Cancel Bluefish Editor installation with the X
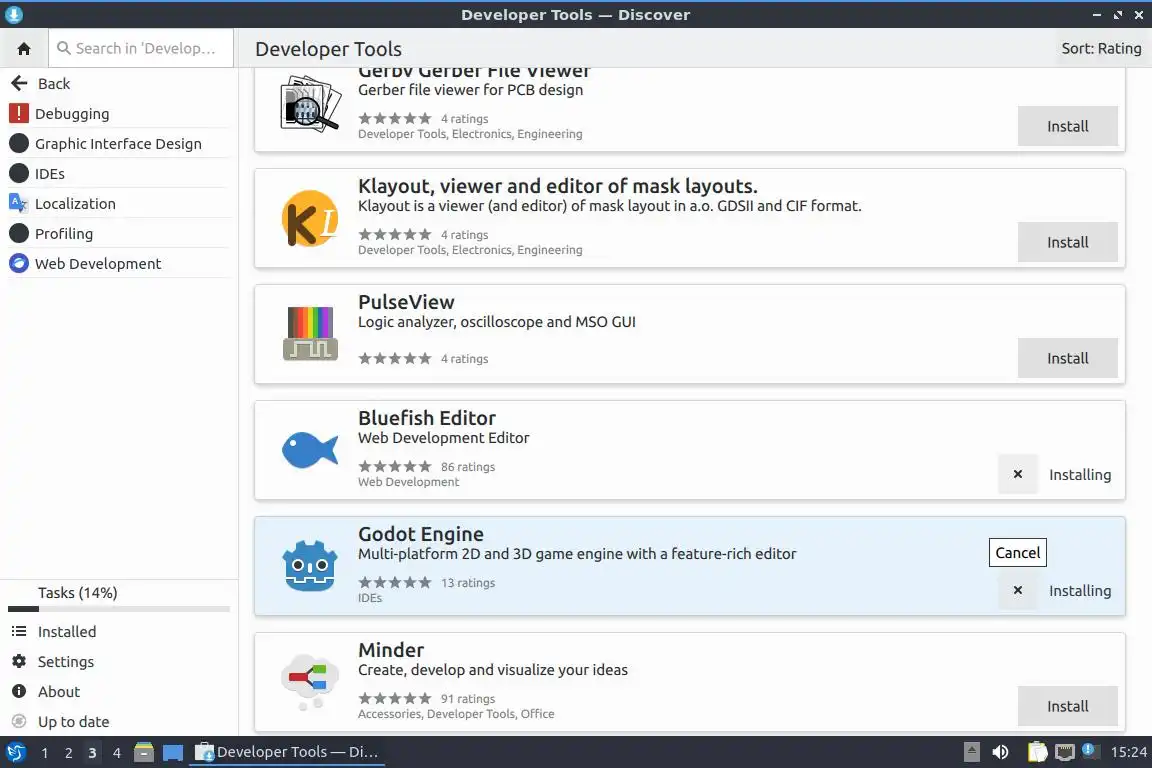The width and height of the screenshot is (1152, 768). click(1018, 474)
